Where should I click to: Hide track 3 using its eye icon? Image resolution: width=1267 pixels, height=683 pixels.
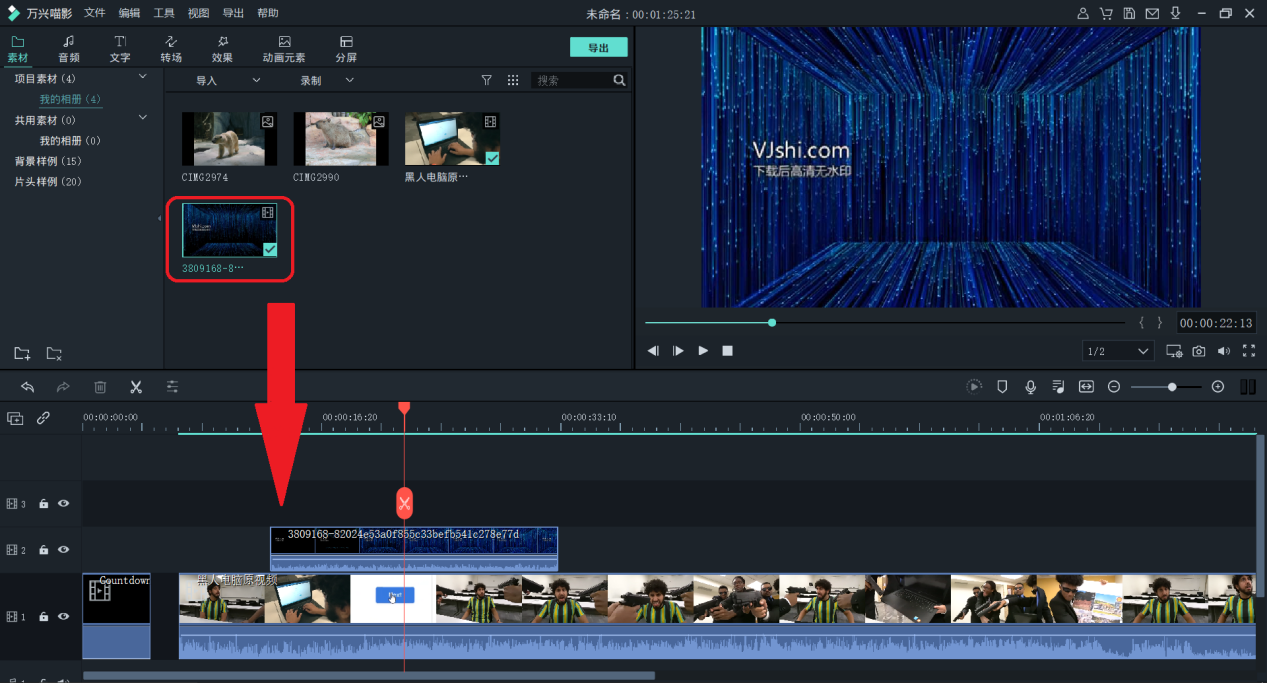(64, 504)
